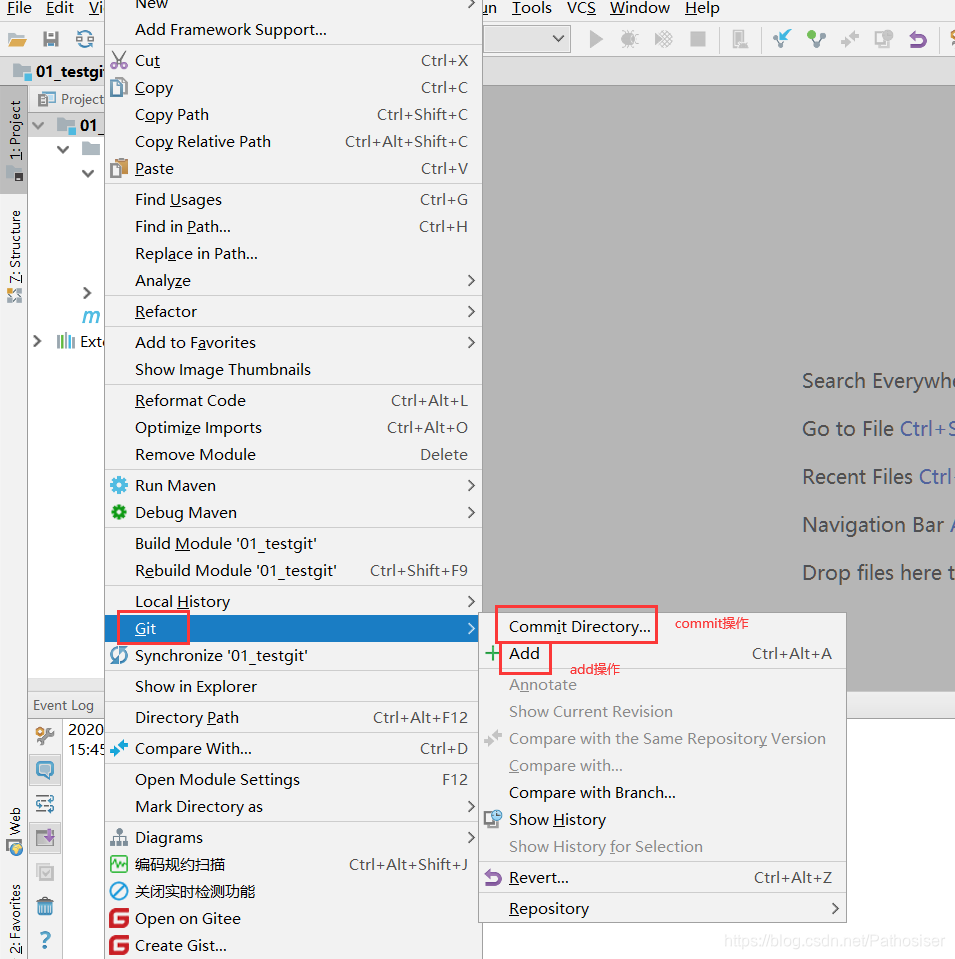Click the Open folder toolbar icon

pos(17,40)
